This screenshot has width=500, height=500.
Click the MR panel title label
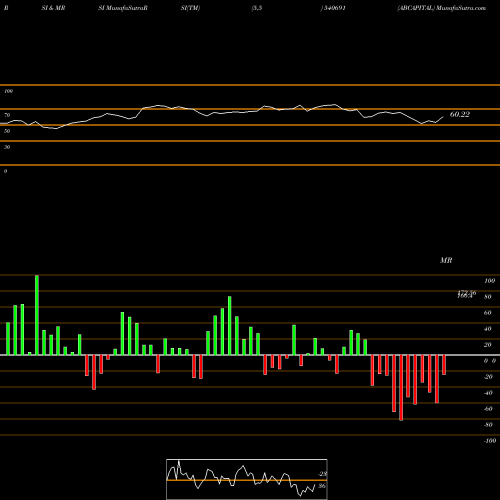pos(446,260)
